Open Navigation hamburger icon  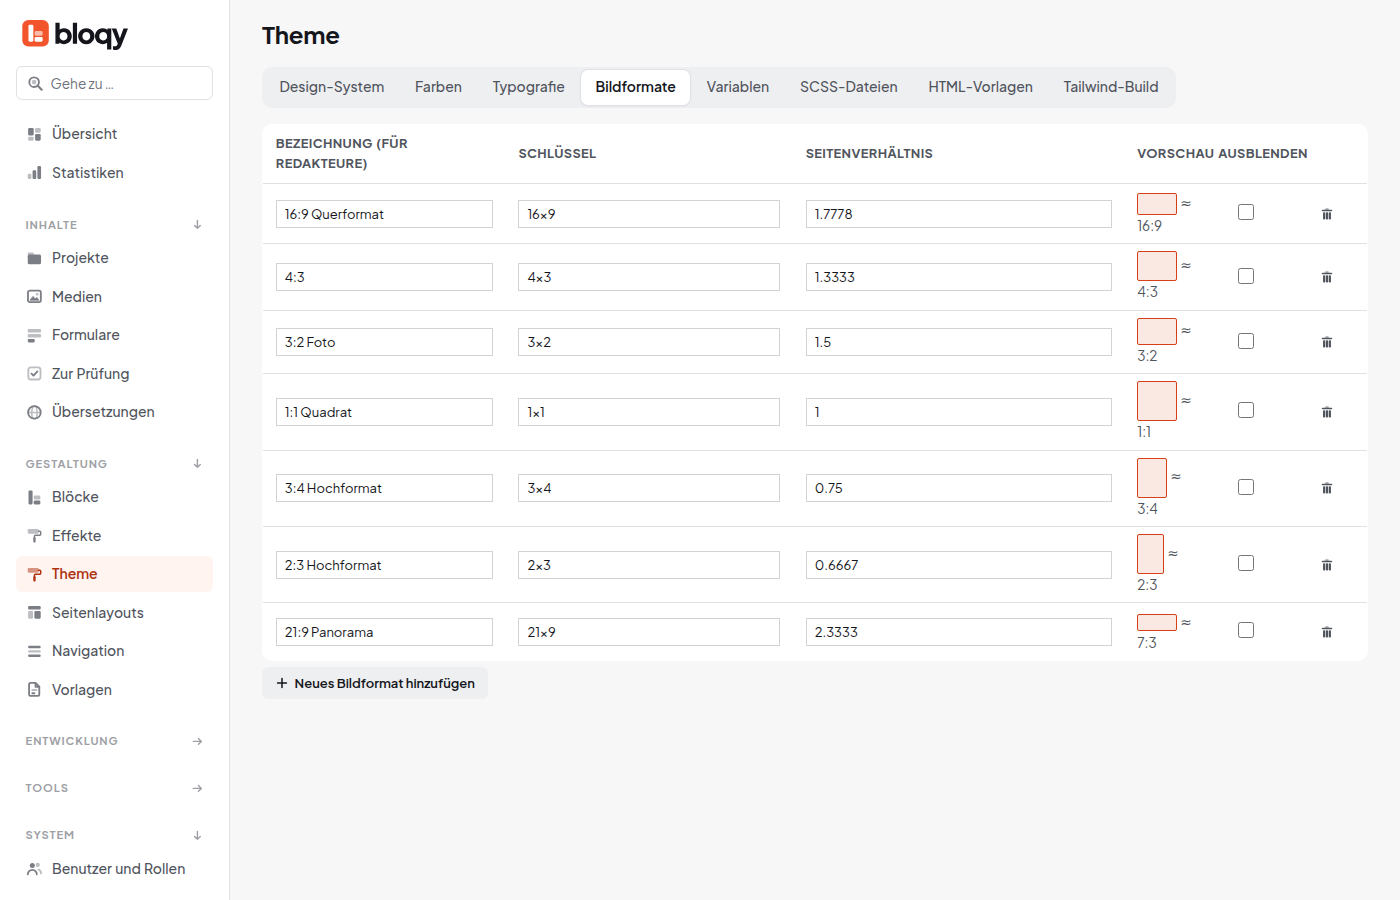click(34, 651)
